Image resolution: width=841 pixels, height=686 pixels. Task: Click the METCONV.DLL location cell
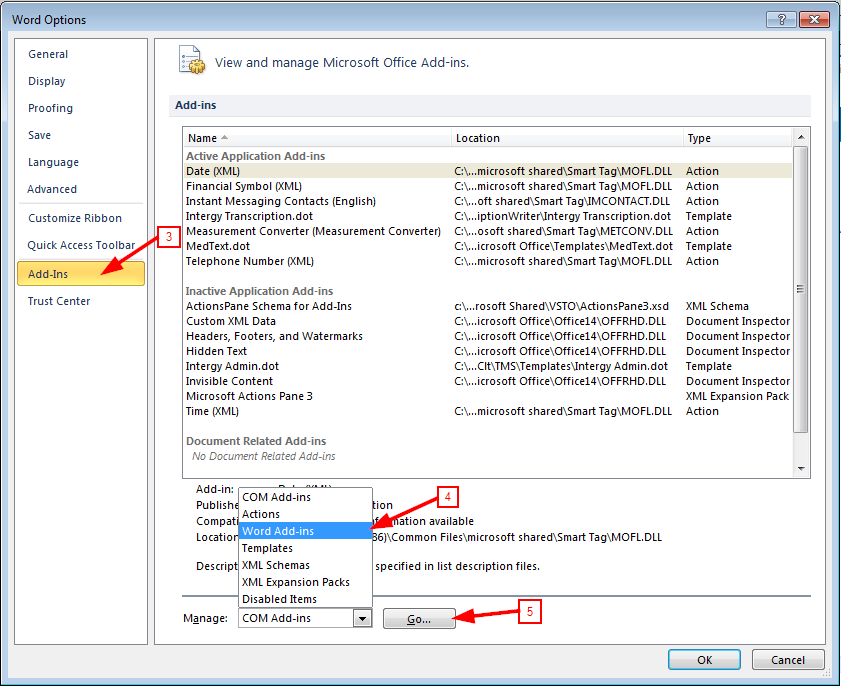[x=563, y=231]
